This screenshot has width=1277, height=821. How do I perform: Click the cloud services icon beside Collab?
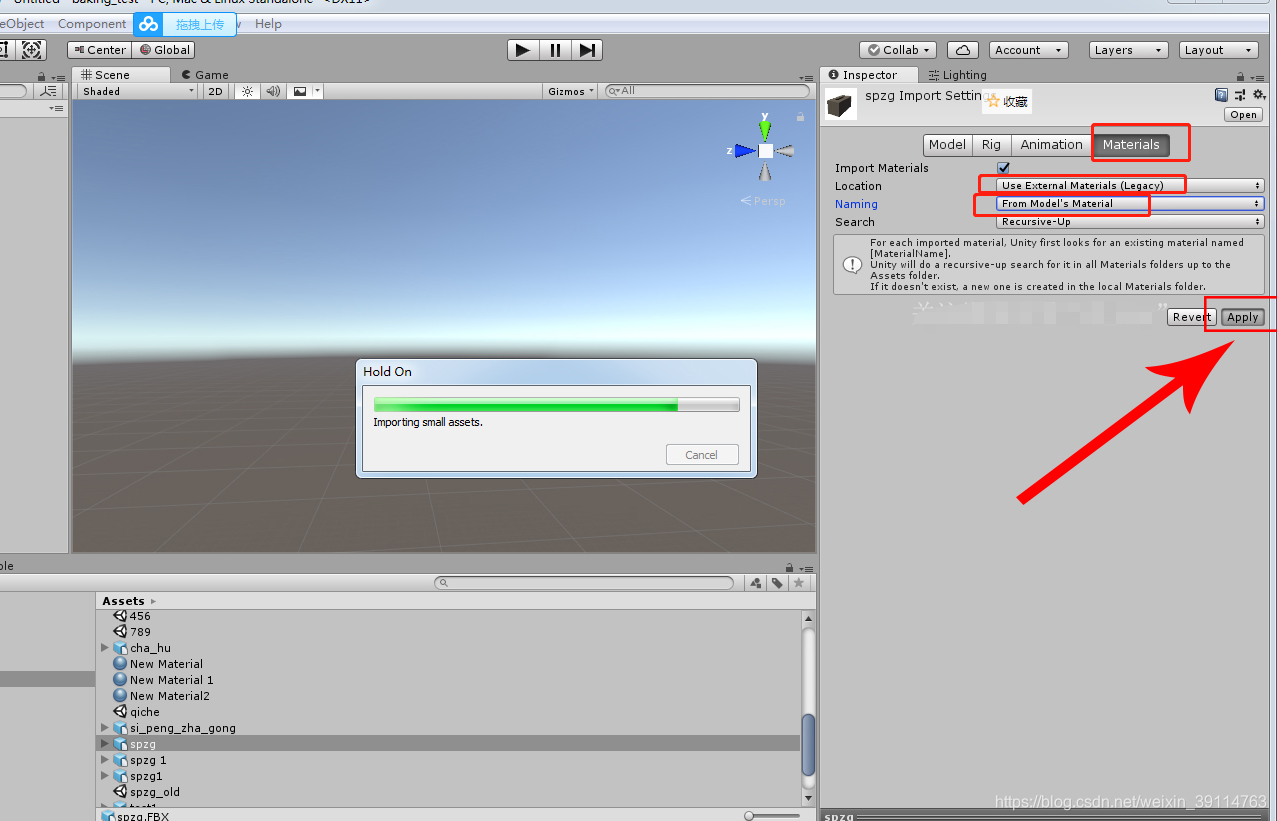point(962,49)
